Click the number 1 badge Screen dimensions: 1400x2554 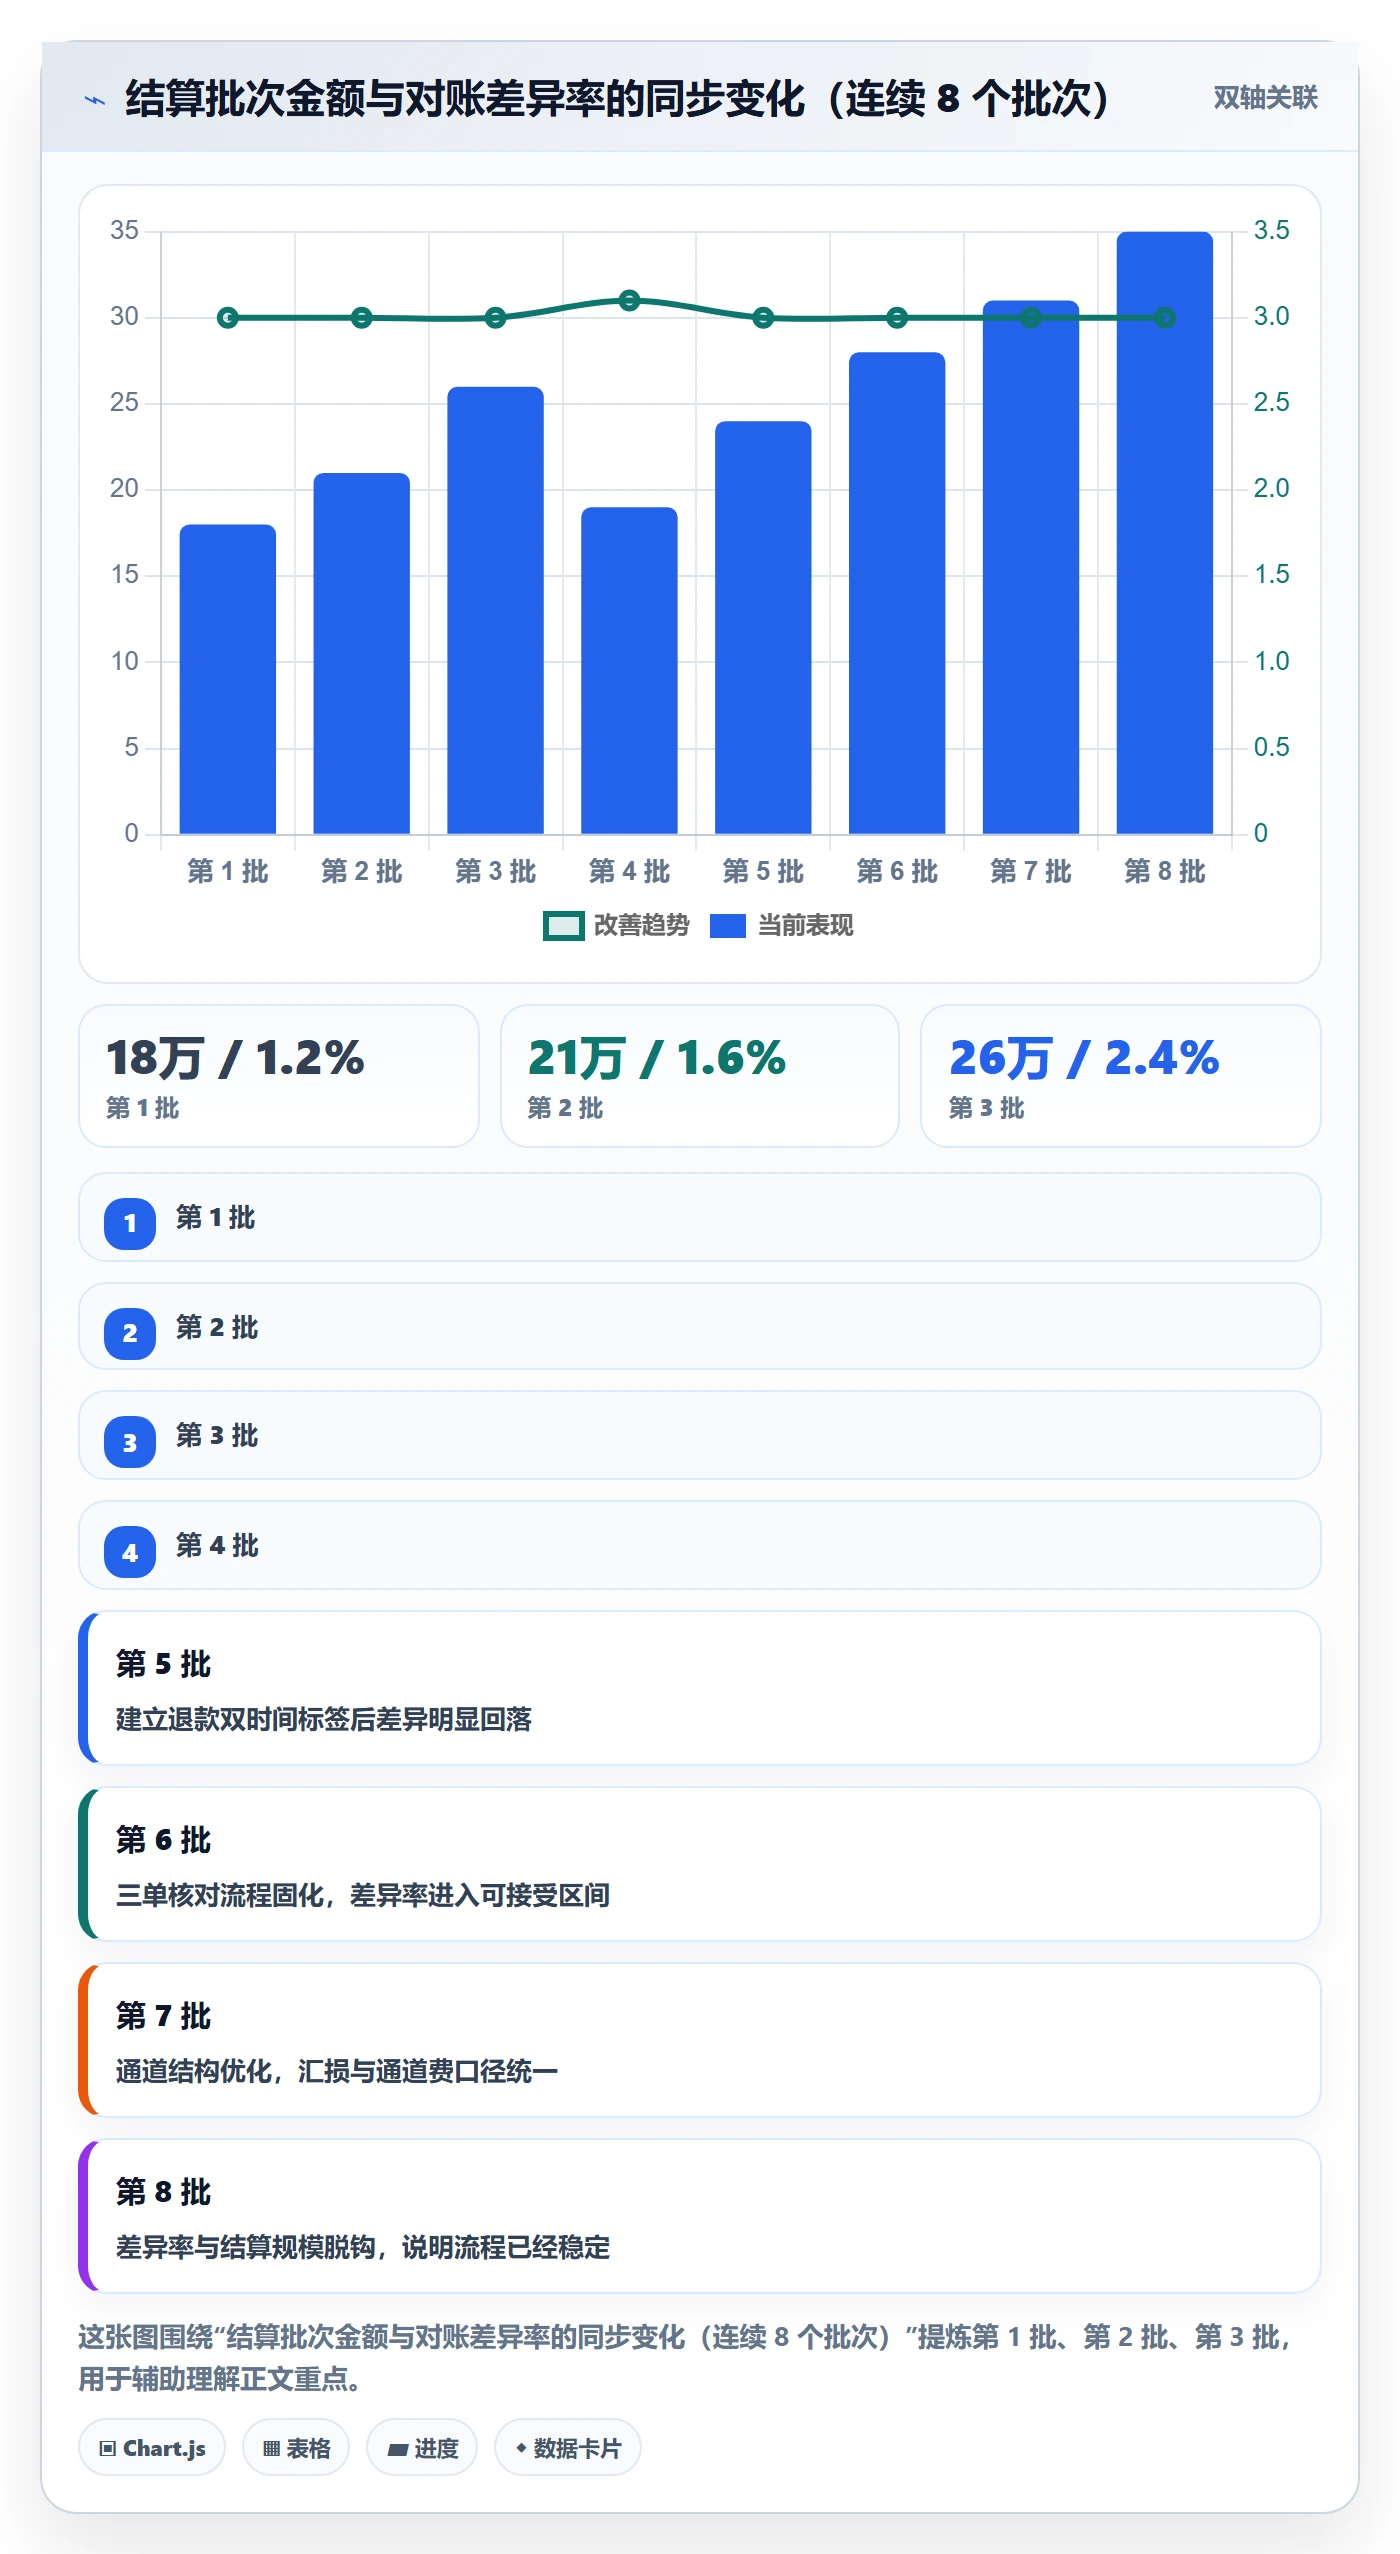pos(130,1223)
